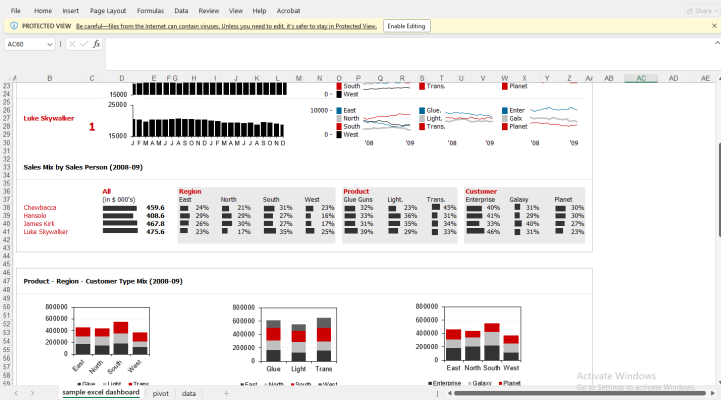Click the formula bar cancel X icon
This screenshot has height=400, width=721.
pyautogui.click(x=71, y=44)
